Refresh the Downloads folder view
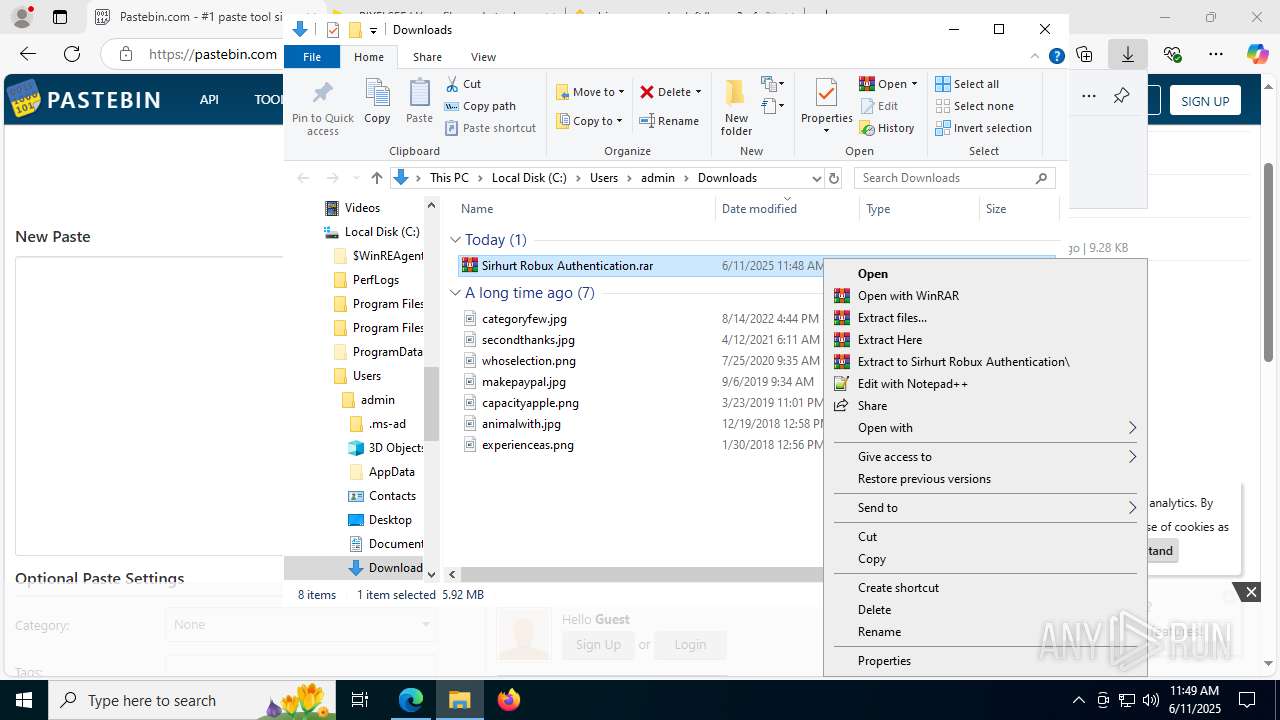 pos(834,178)
